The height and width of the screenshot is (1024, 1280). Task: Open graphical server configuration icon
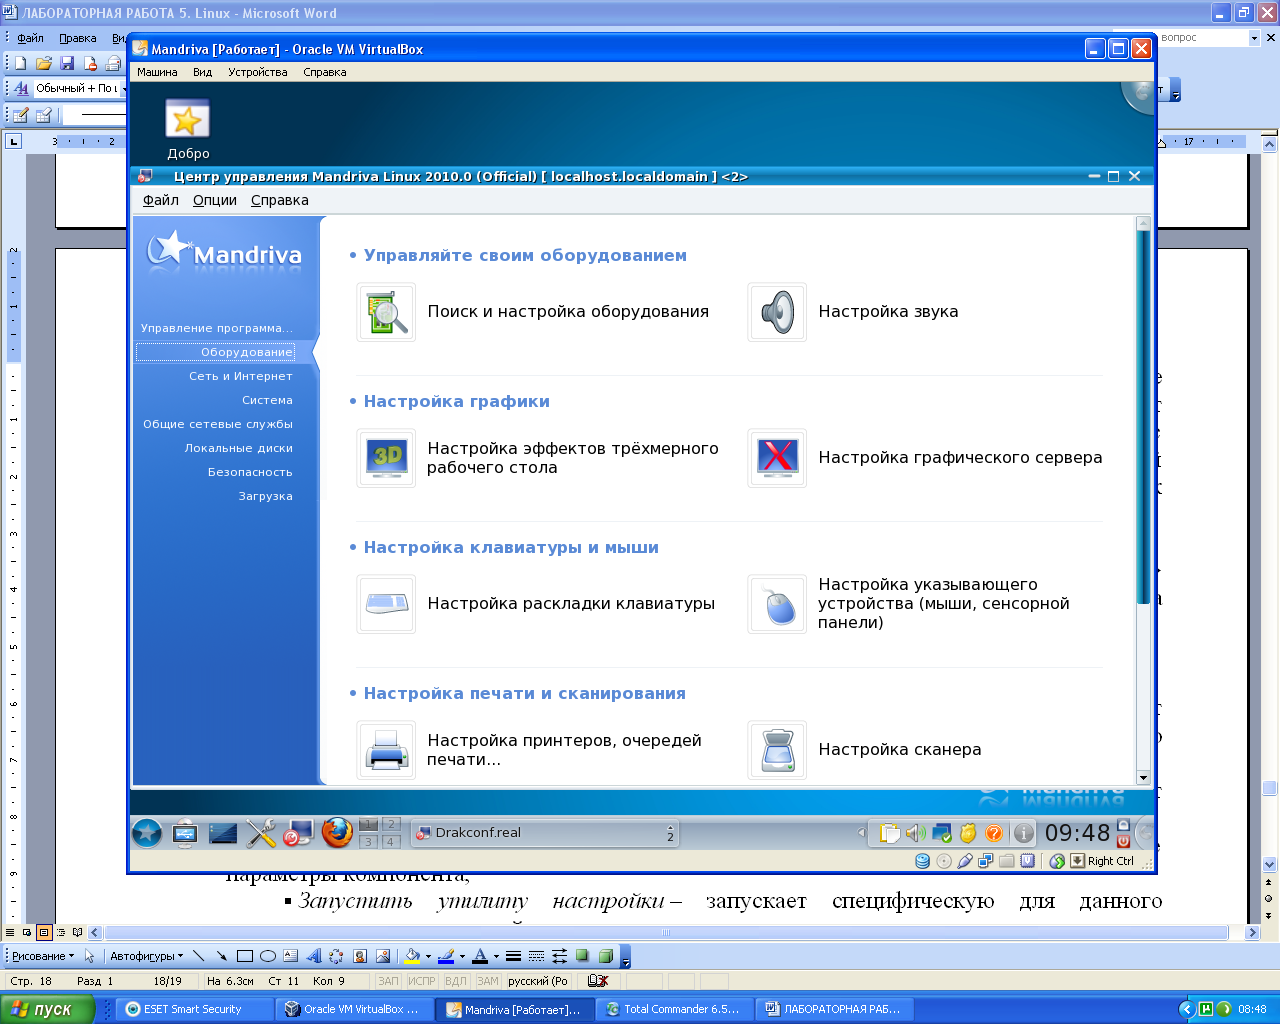(x=777, y=458)
